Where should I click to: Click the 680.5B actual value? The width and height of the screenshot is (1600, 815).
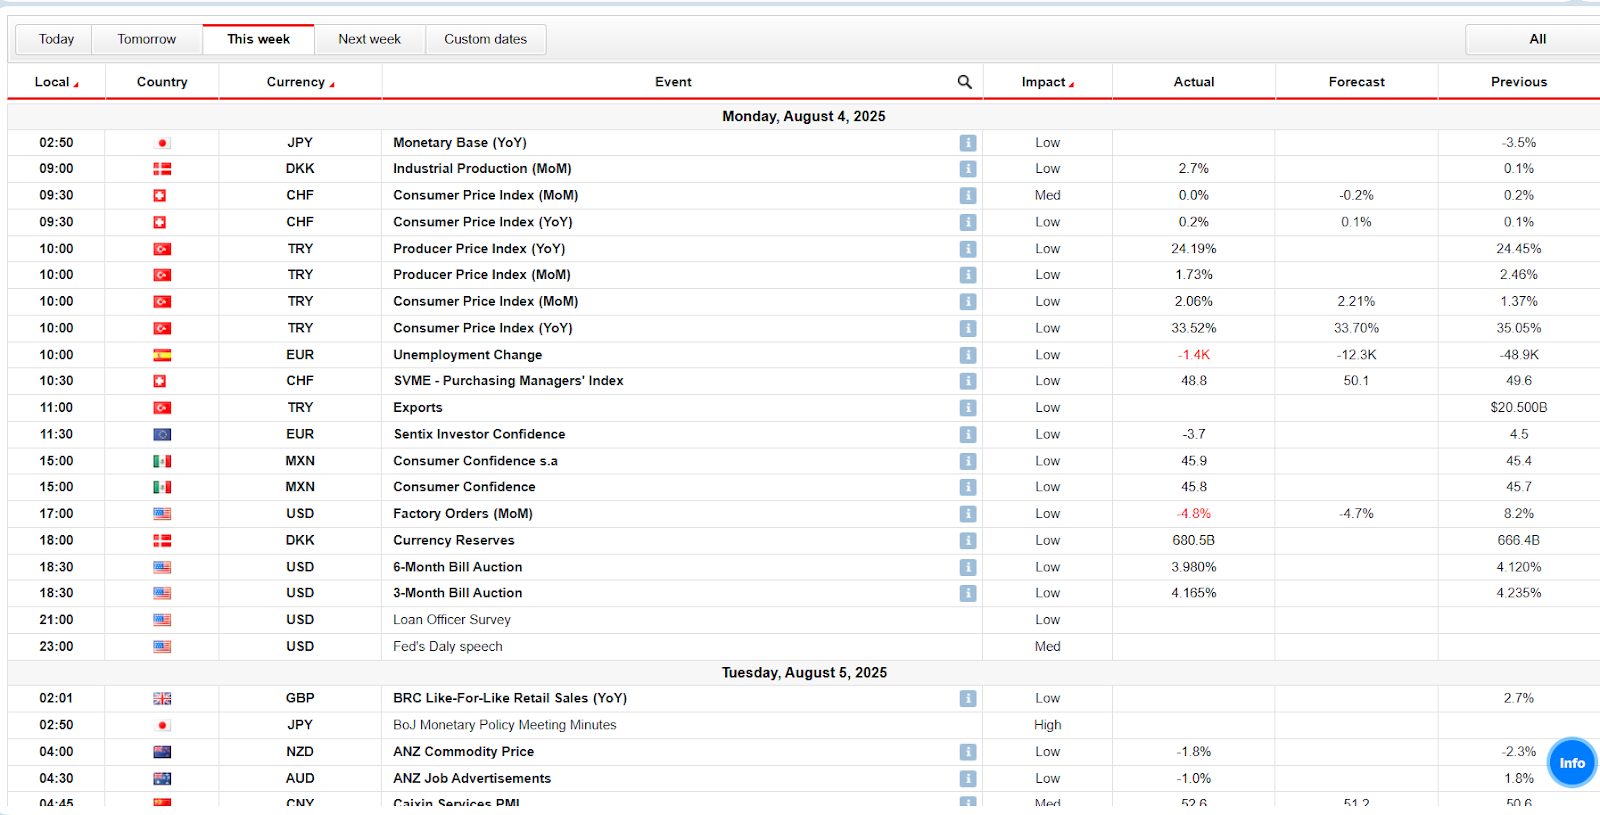click(1194, 540)
